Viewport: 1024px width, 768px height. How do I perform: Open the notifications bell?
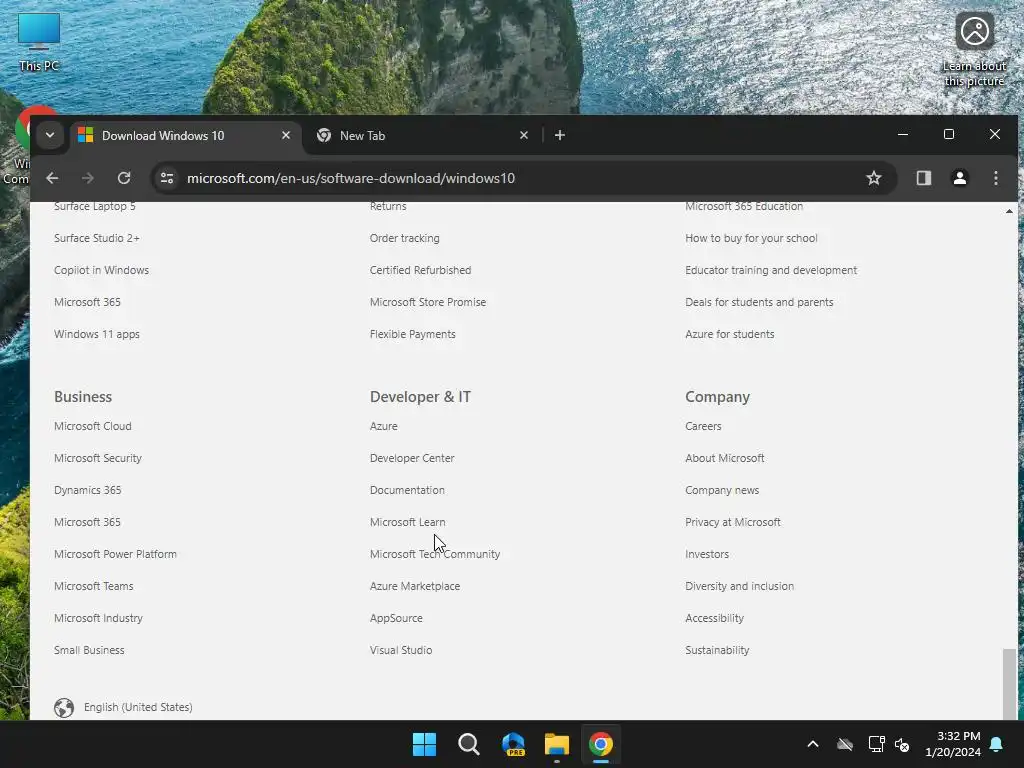click(996, 744)
